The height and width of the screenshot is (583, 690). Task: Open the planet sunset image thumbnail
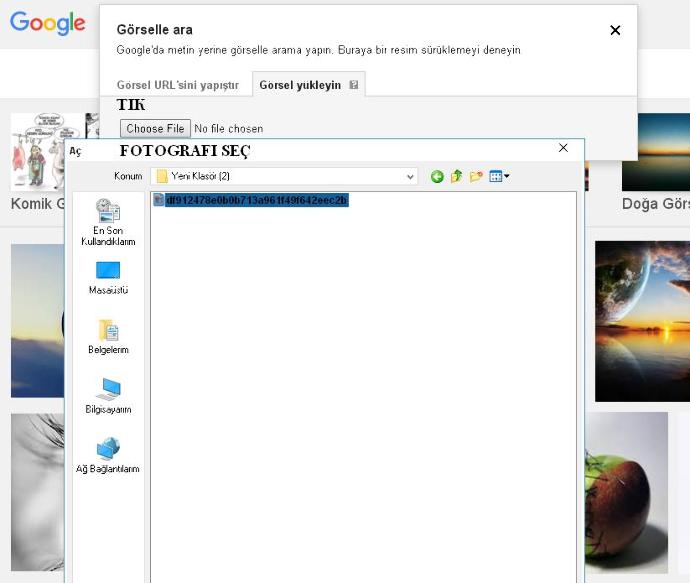pos(642,321)
